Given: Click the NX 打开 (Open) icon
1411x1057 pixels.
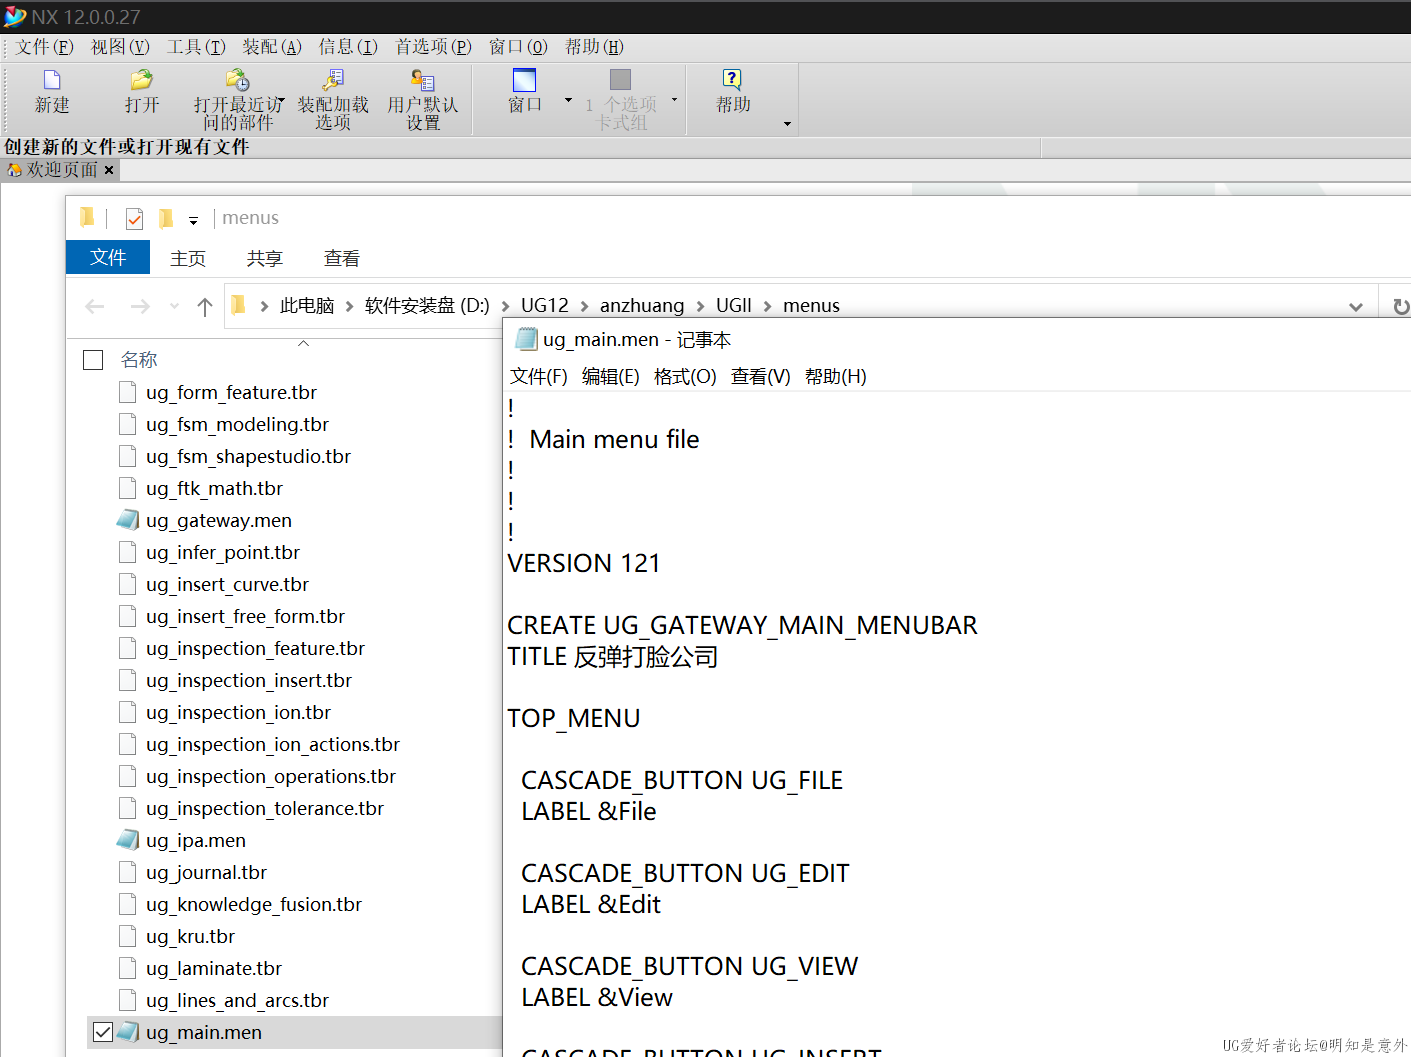Looking at the screenshot, I should (x=142, y=80).
